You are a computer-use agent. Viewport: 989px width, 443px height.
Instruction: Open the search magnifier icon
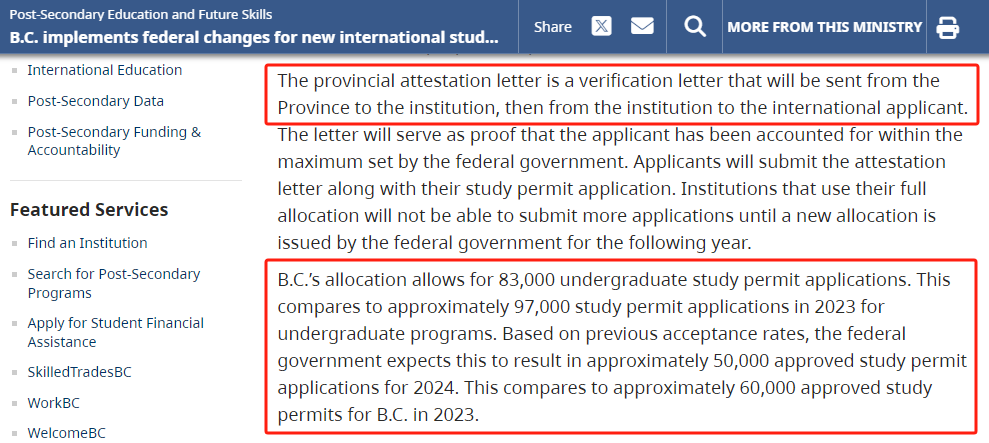point(695,27)
